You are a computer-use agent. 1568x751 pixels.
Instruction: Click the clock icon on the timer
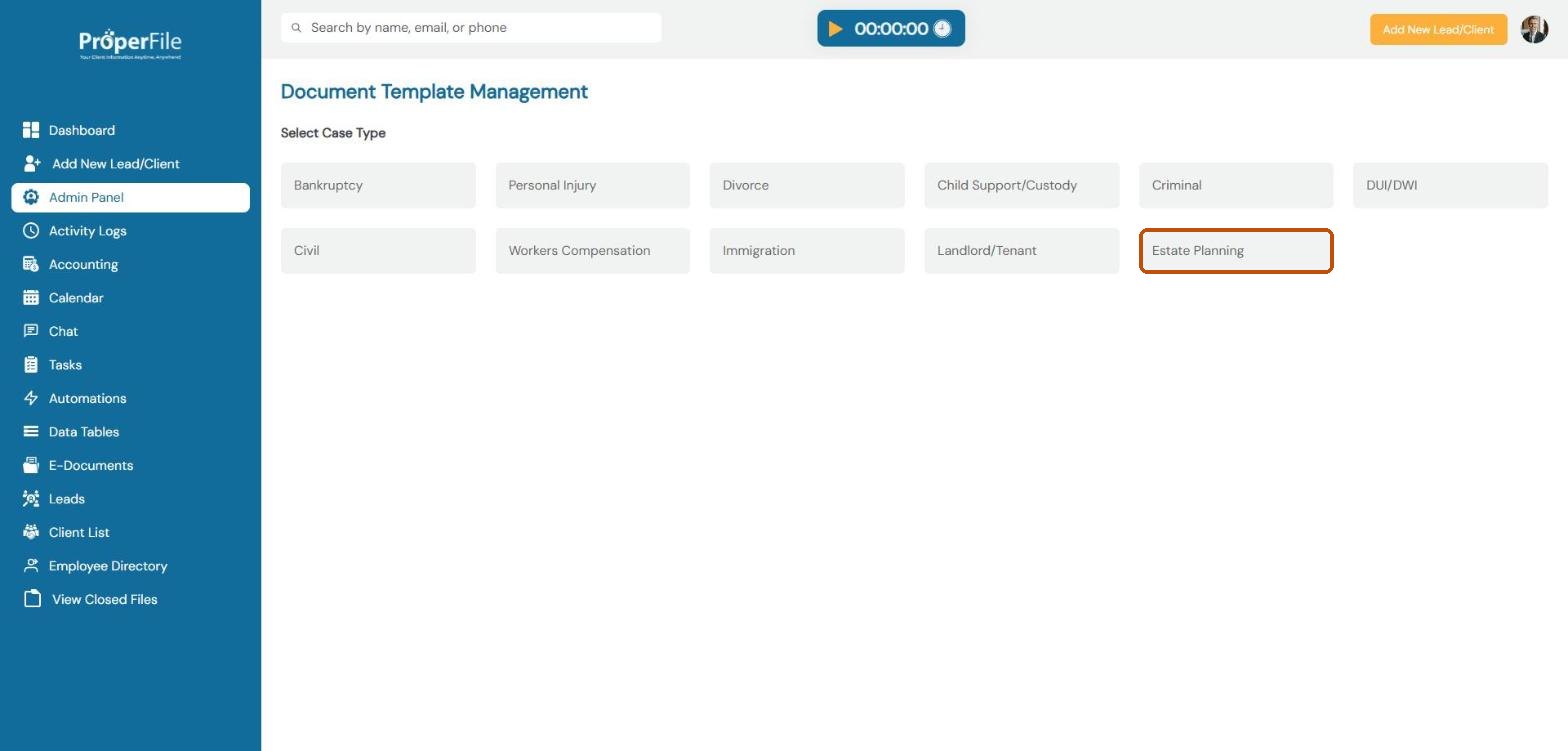pos(942,28)
